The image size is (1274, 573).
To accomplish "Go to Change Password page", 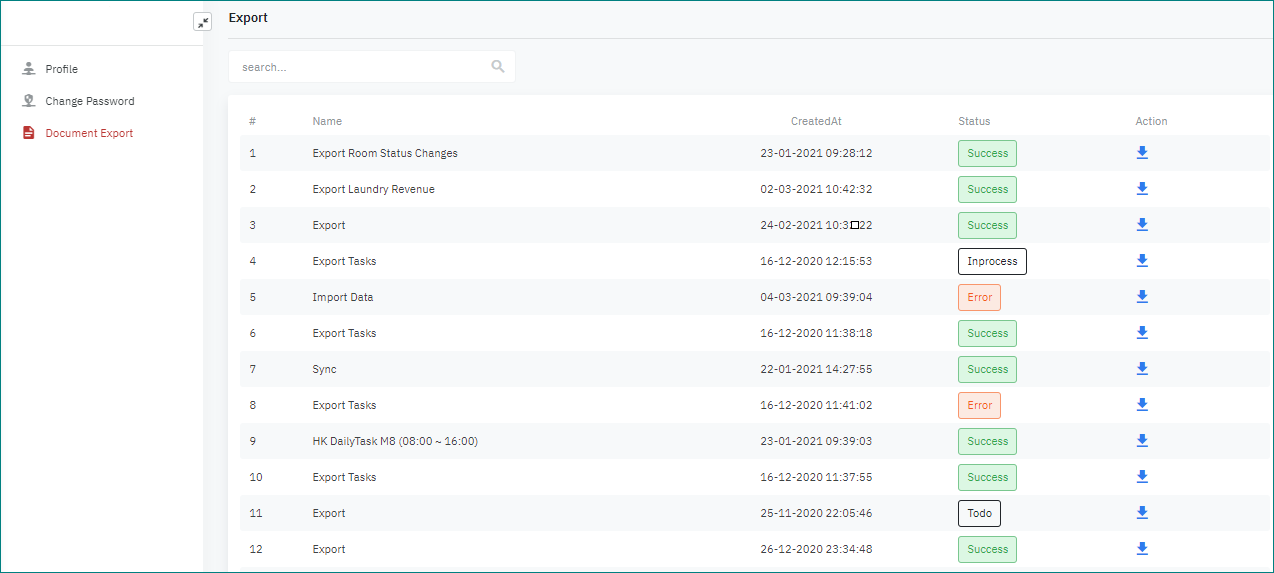I will pyautogui.click(x=89, y=101).
